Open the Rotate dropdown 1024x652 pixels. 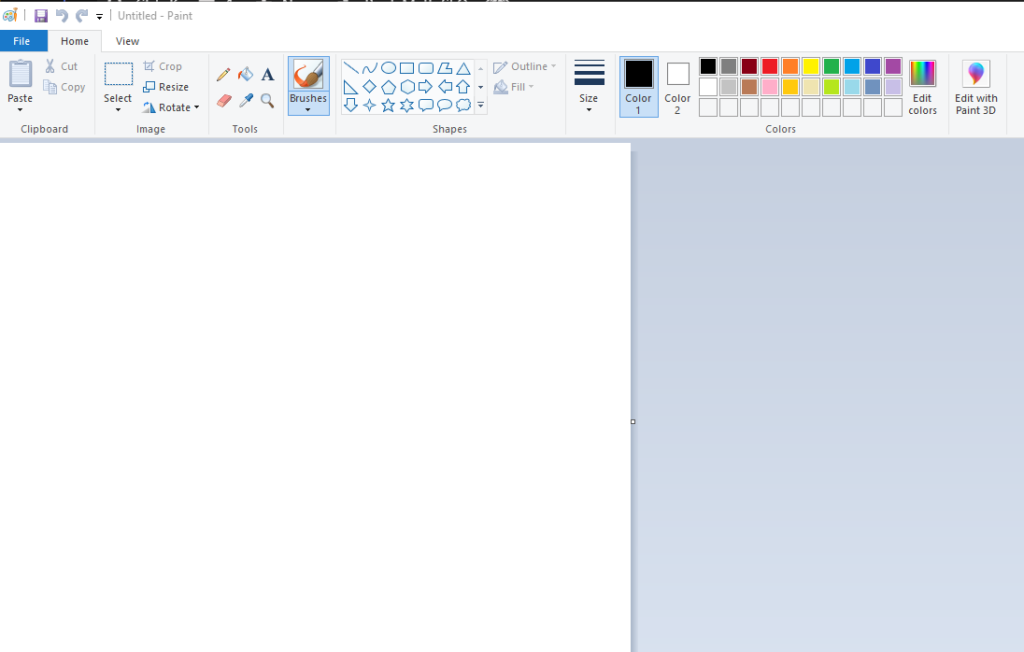pos(171,107)
